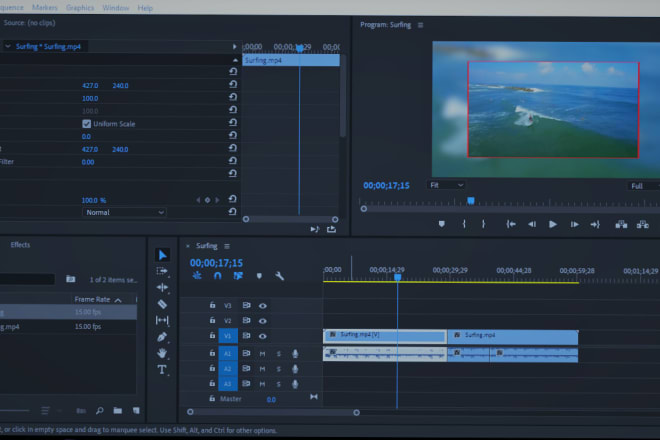
Task: Open the Help menu
Action: coord(145,8)
